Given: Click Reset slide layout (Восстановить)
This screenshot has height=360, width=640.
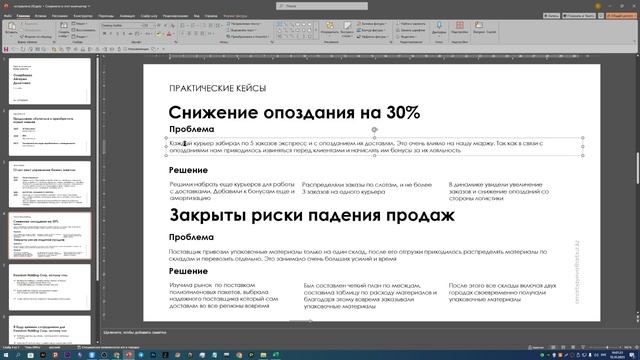Looking at the screenshot, I should [x=84, y=30].
